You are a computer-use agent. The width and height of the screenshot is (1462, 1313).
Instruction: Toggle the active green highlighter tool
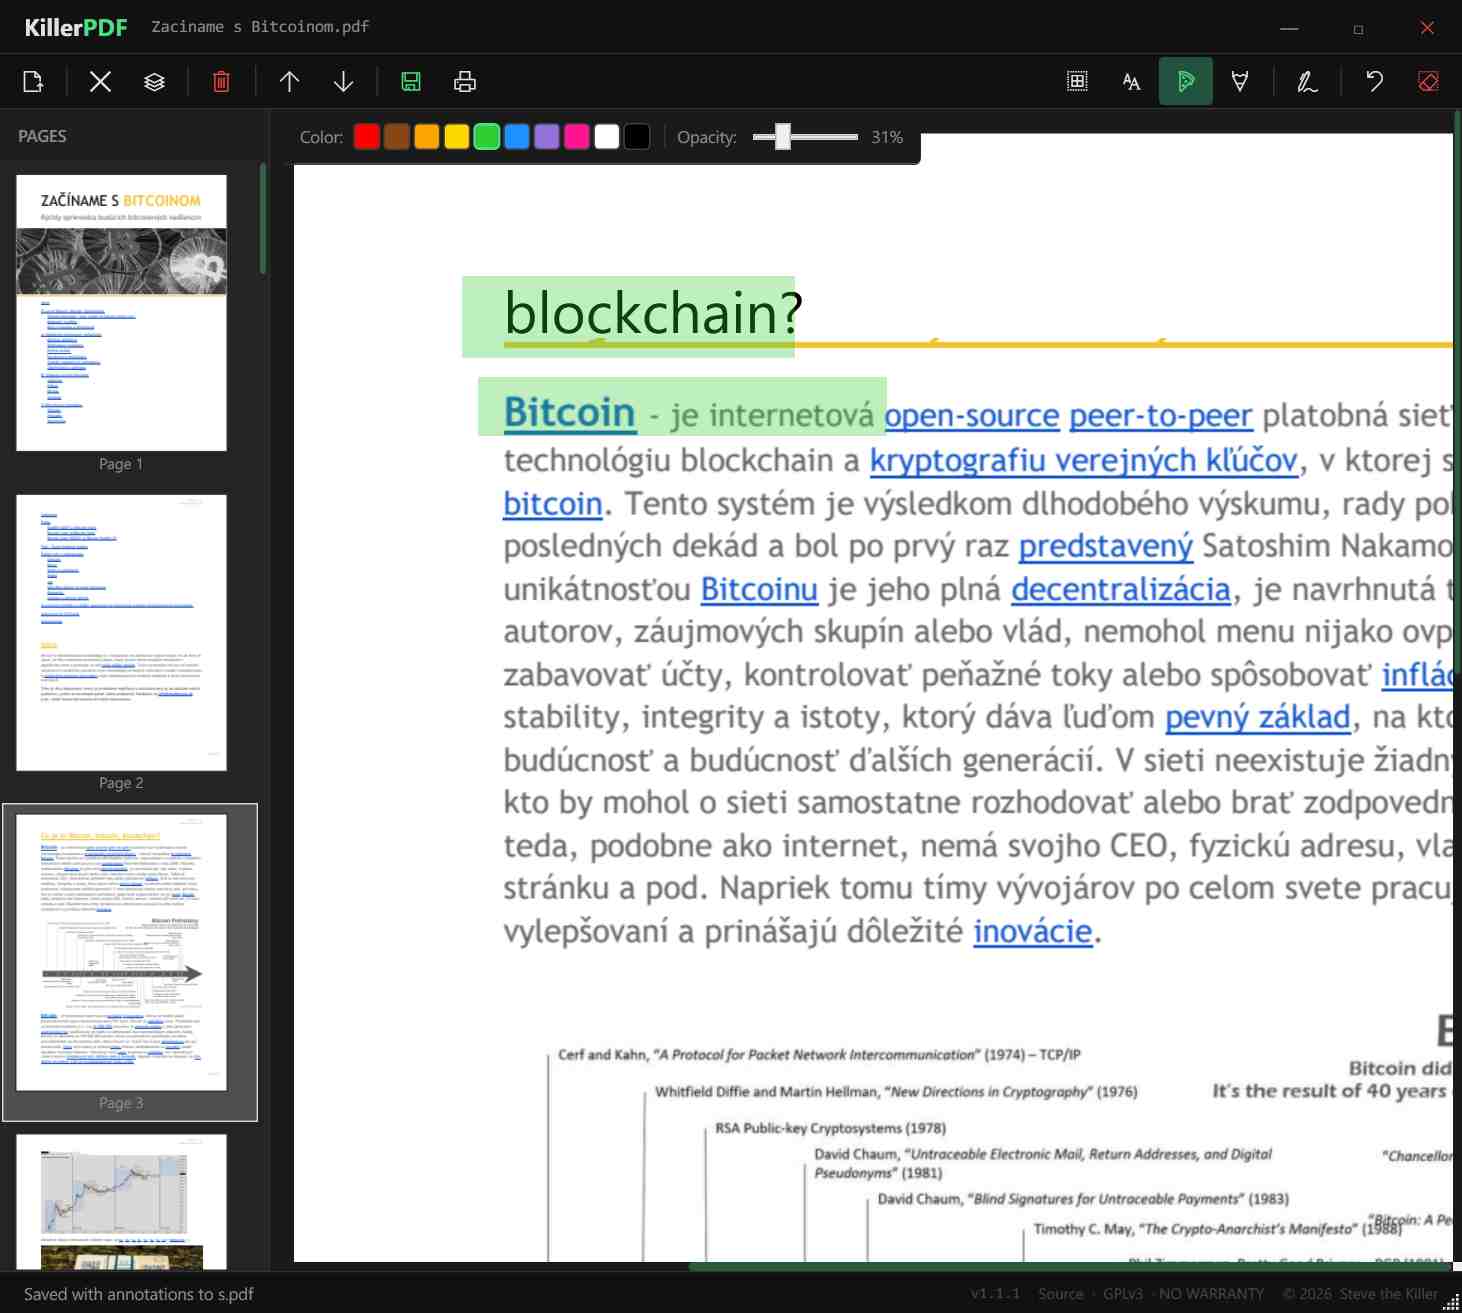click(x=1185, y=82)
